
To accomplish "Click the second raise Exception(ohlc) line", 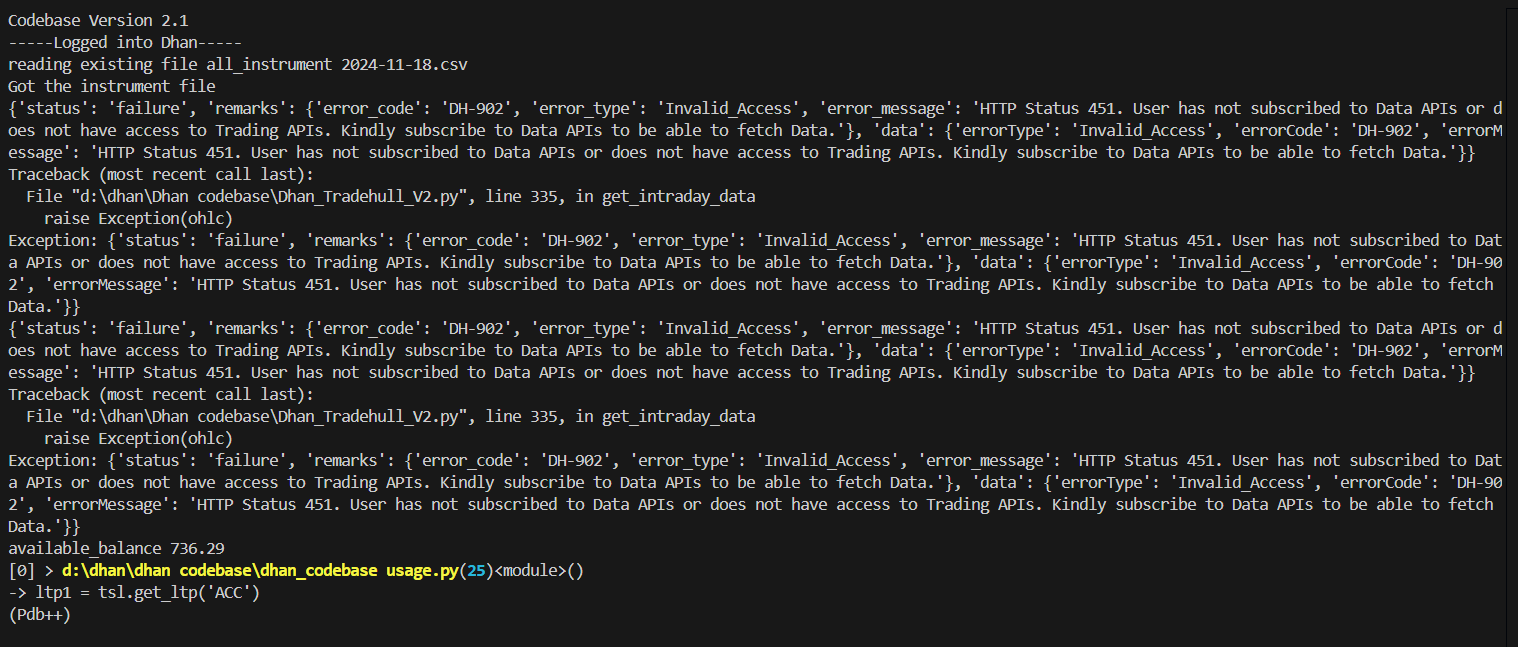I will coord(139,438).
